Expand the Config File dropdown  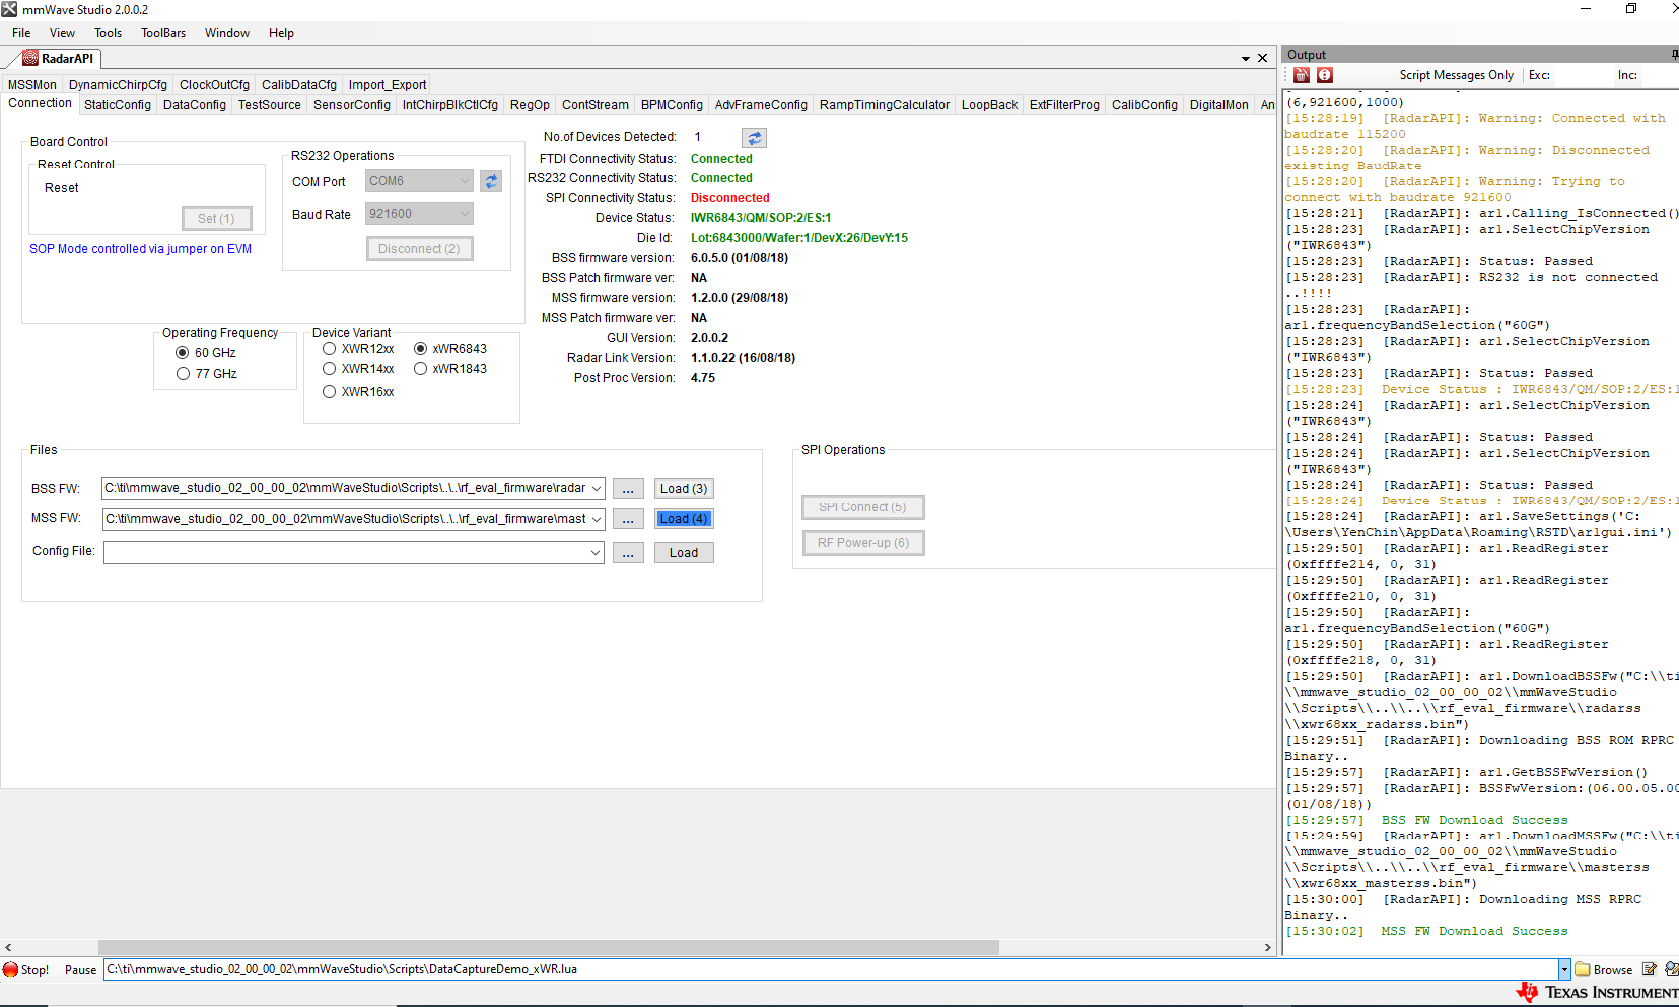(595, 551)
